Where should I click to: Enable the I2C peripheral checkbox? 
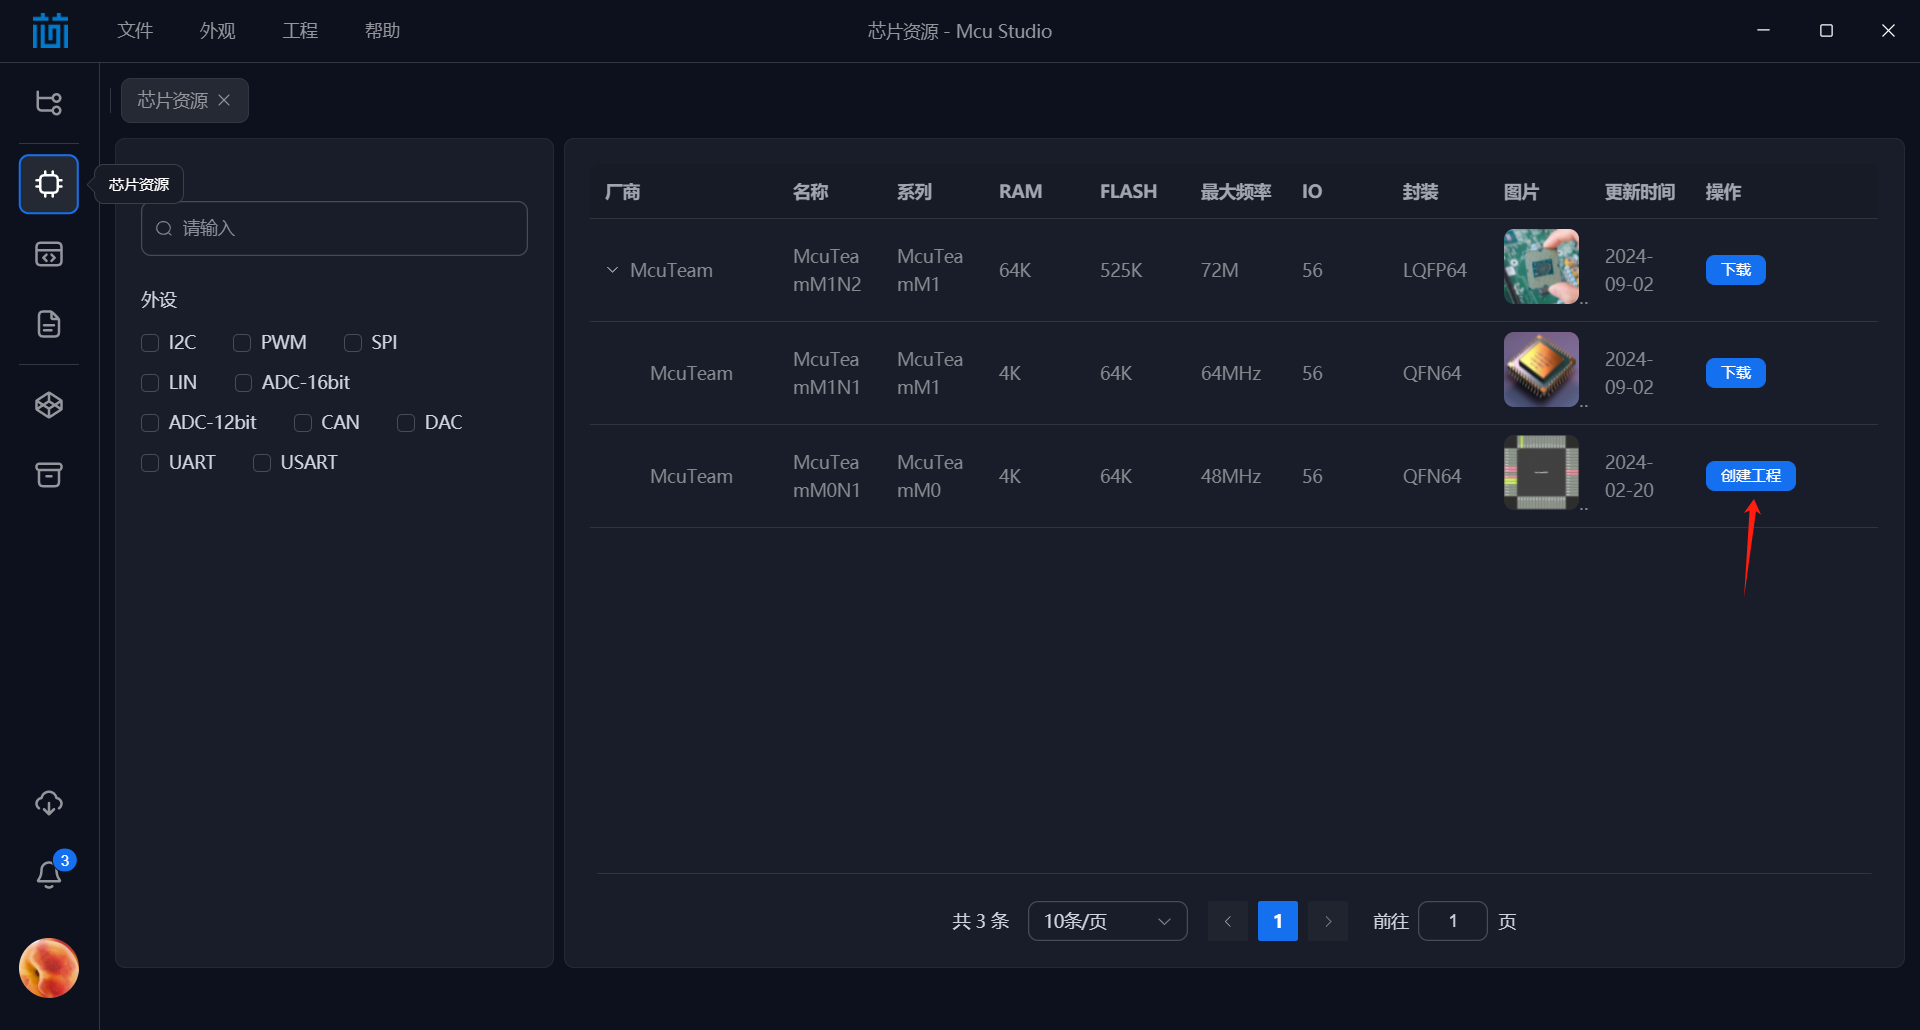(150, 342)
